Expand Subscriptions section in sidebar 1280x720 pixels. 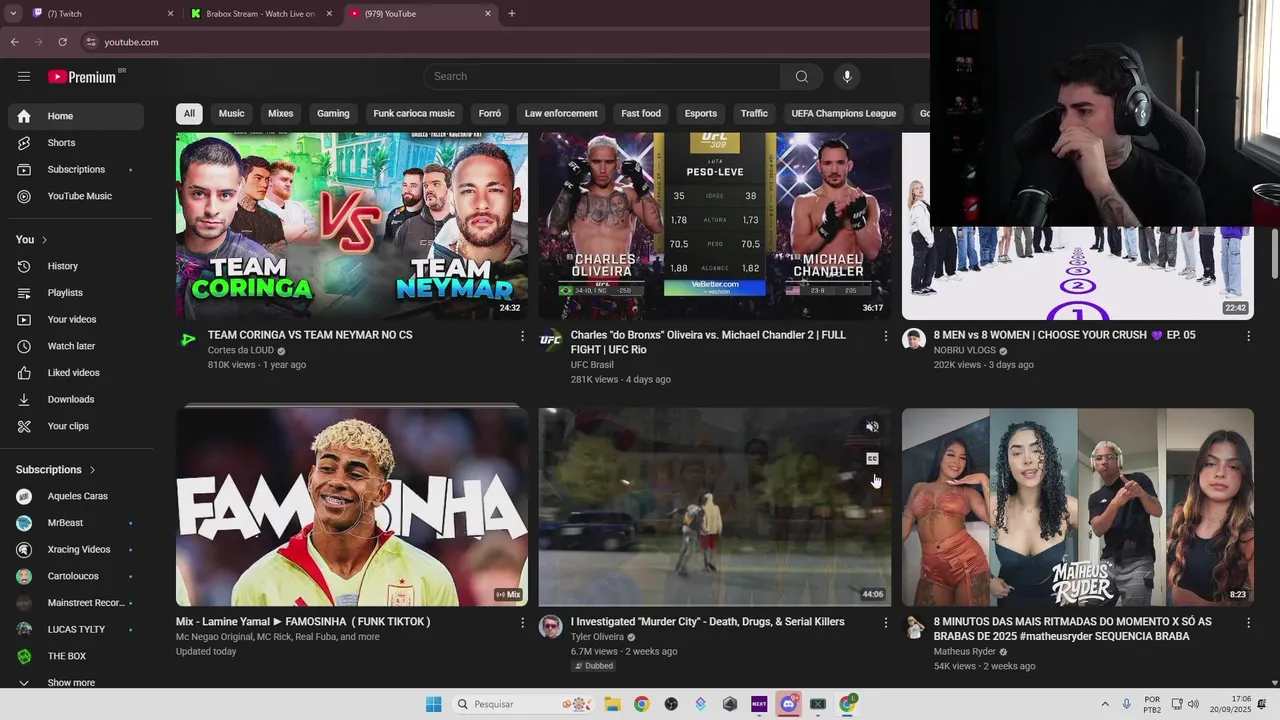[x=56, y=470]
